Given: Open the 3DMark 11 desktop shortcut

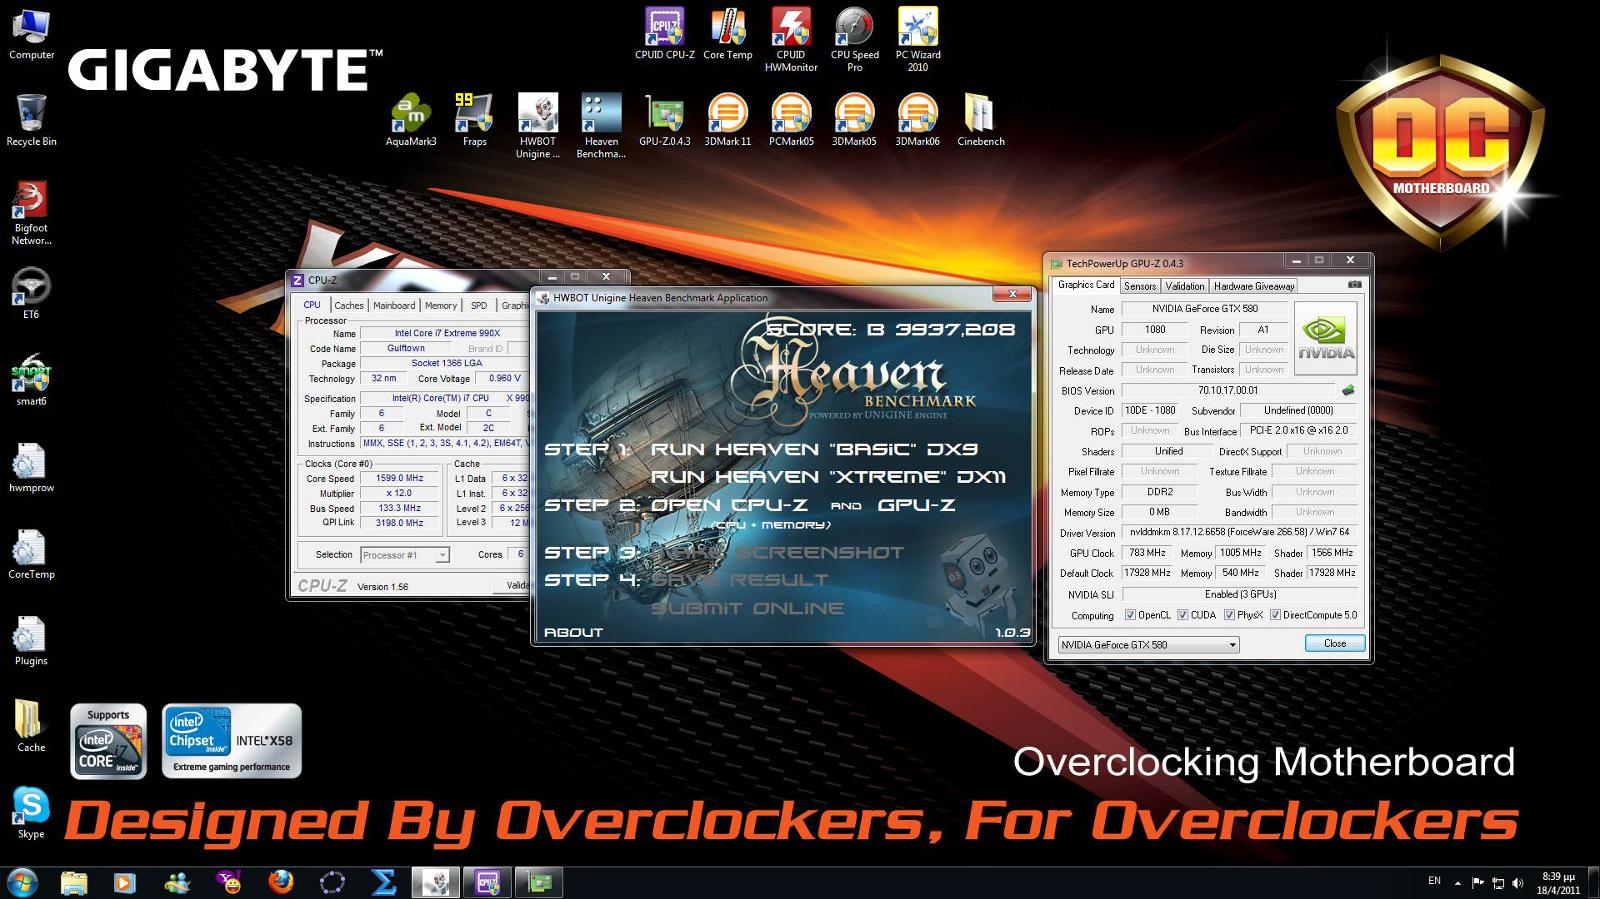Looking at the screenshot, I should pos(728,120).
